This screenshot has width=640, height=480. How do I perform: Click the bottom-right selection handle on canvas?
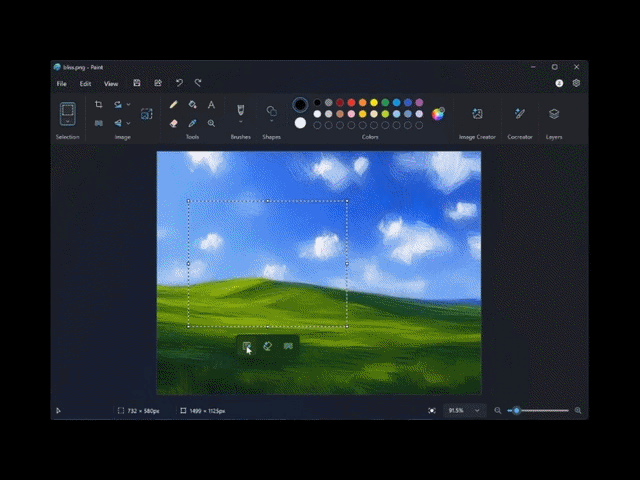(347, 327)
